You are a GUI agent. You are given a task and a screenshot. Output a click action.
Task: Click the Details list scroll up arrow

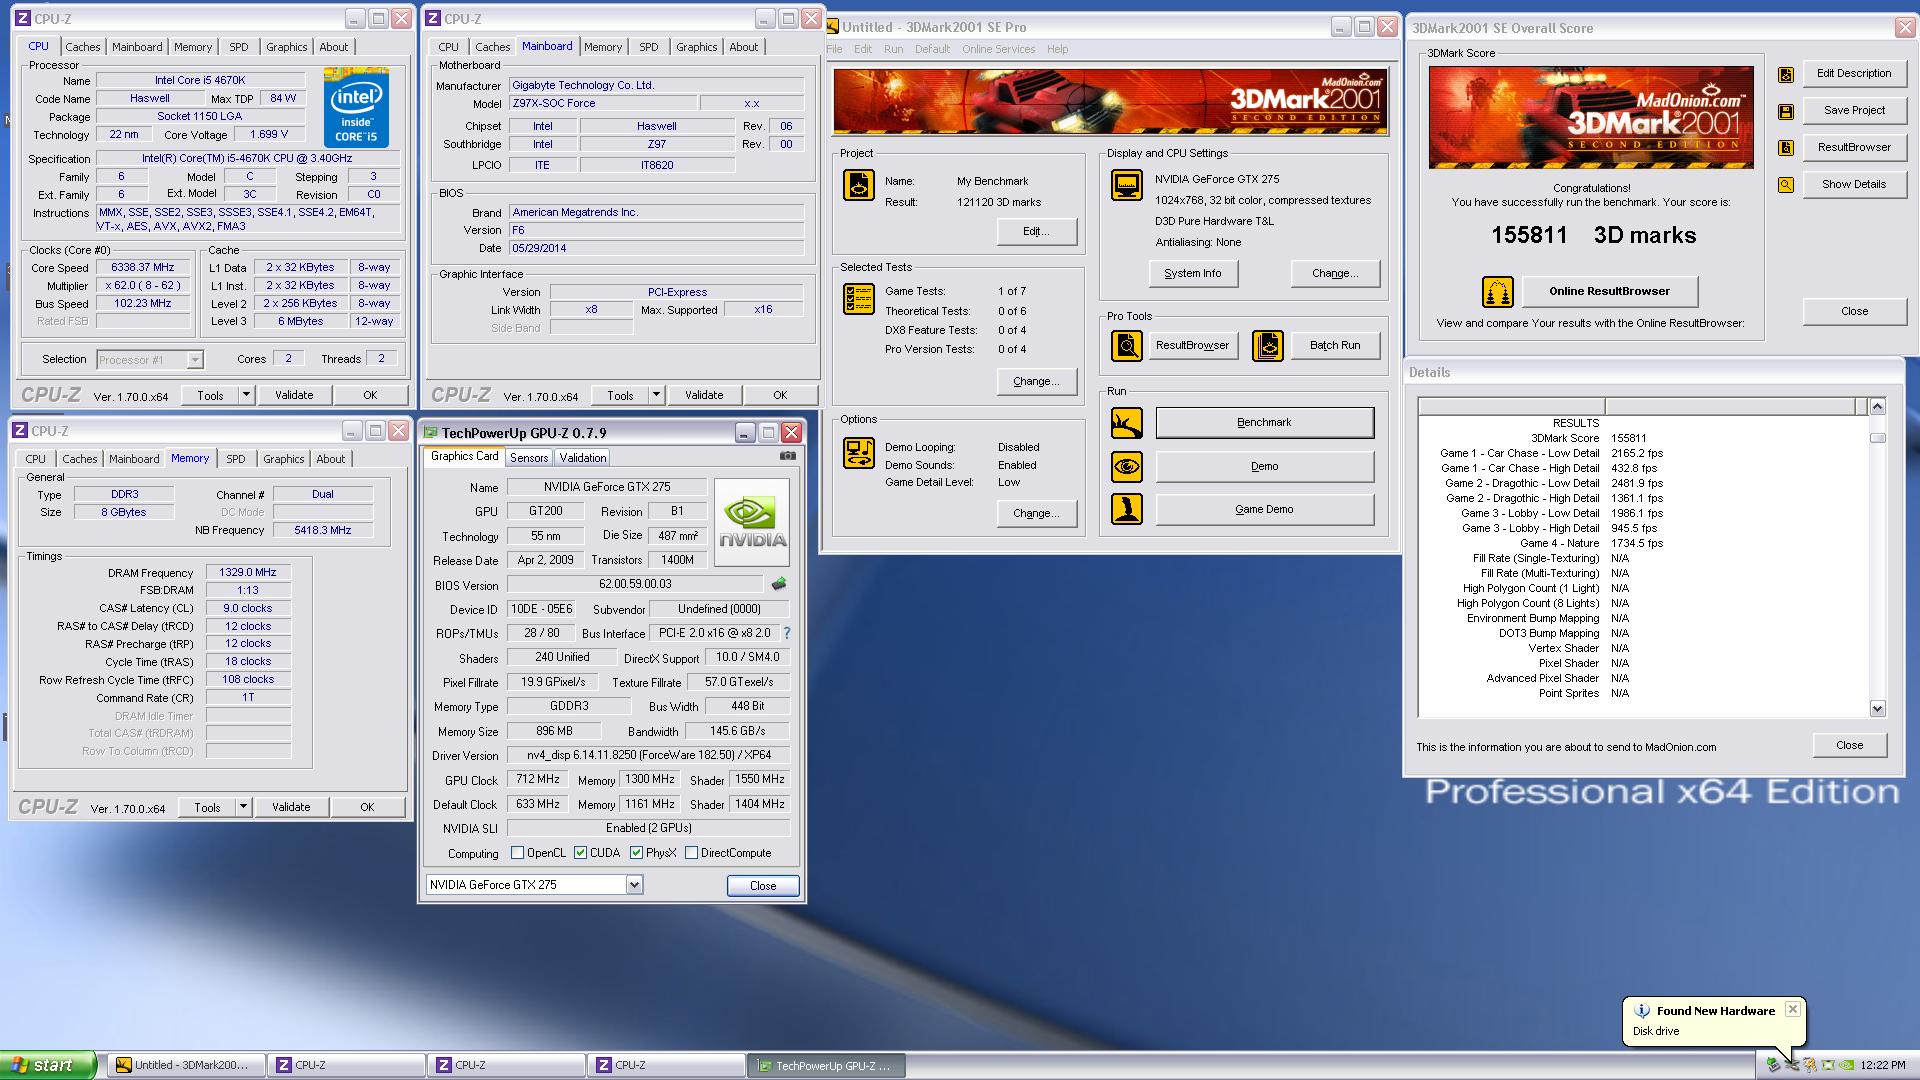point(1877,406)
